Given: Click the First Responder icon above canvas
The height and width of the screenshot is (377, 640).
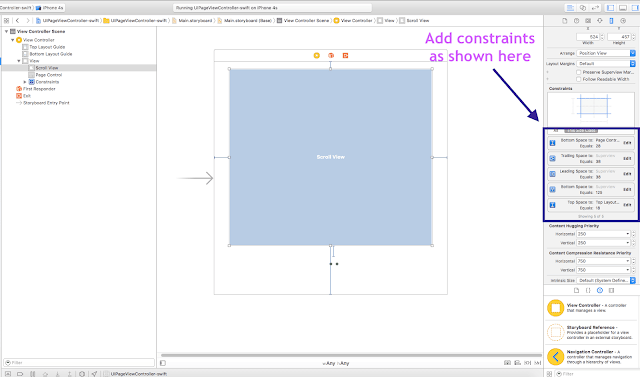Looking at the screenshot, I should click(331, 55).
